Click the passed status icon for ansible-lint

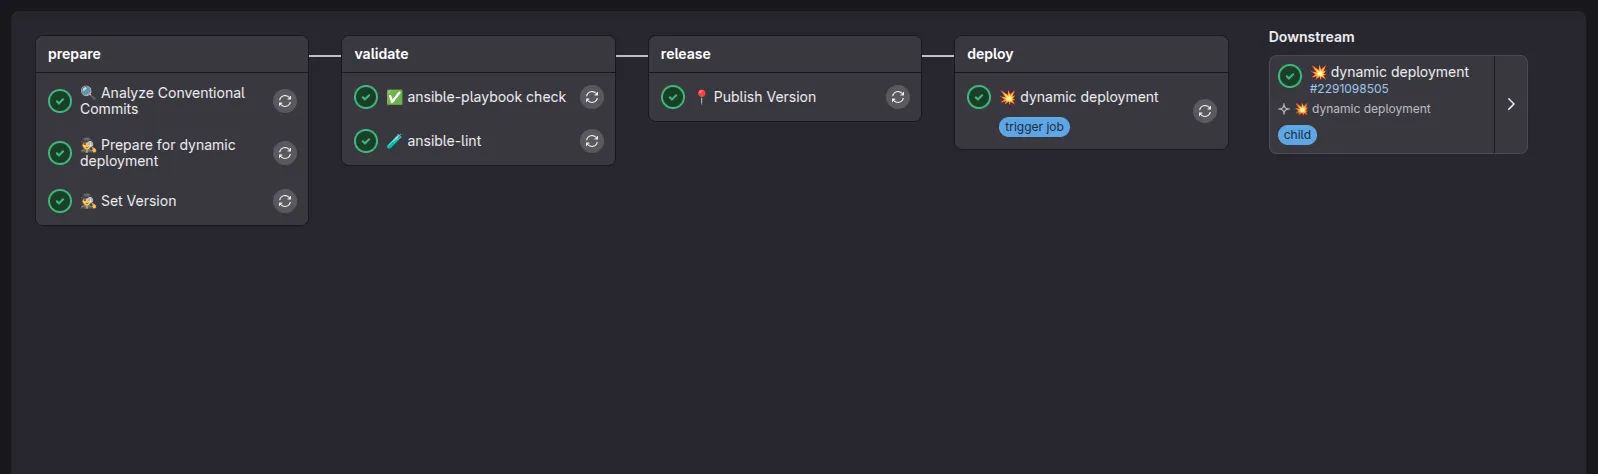point(366,141)
